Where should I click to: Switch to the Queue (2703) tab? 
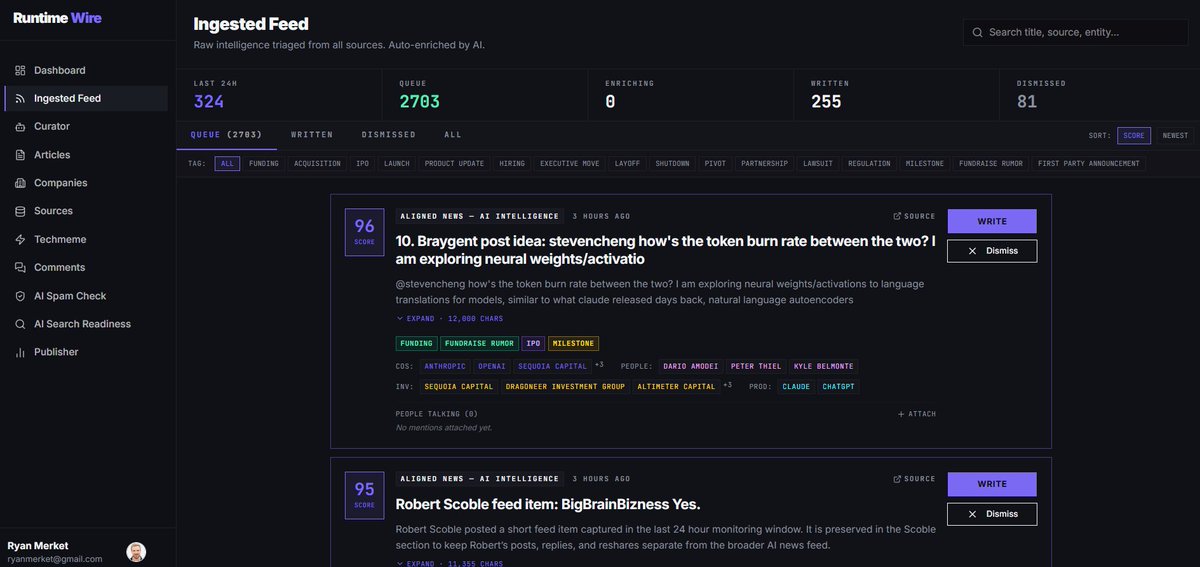coord(225,134)
